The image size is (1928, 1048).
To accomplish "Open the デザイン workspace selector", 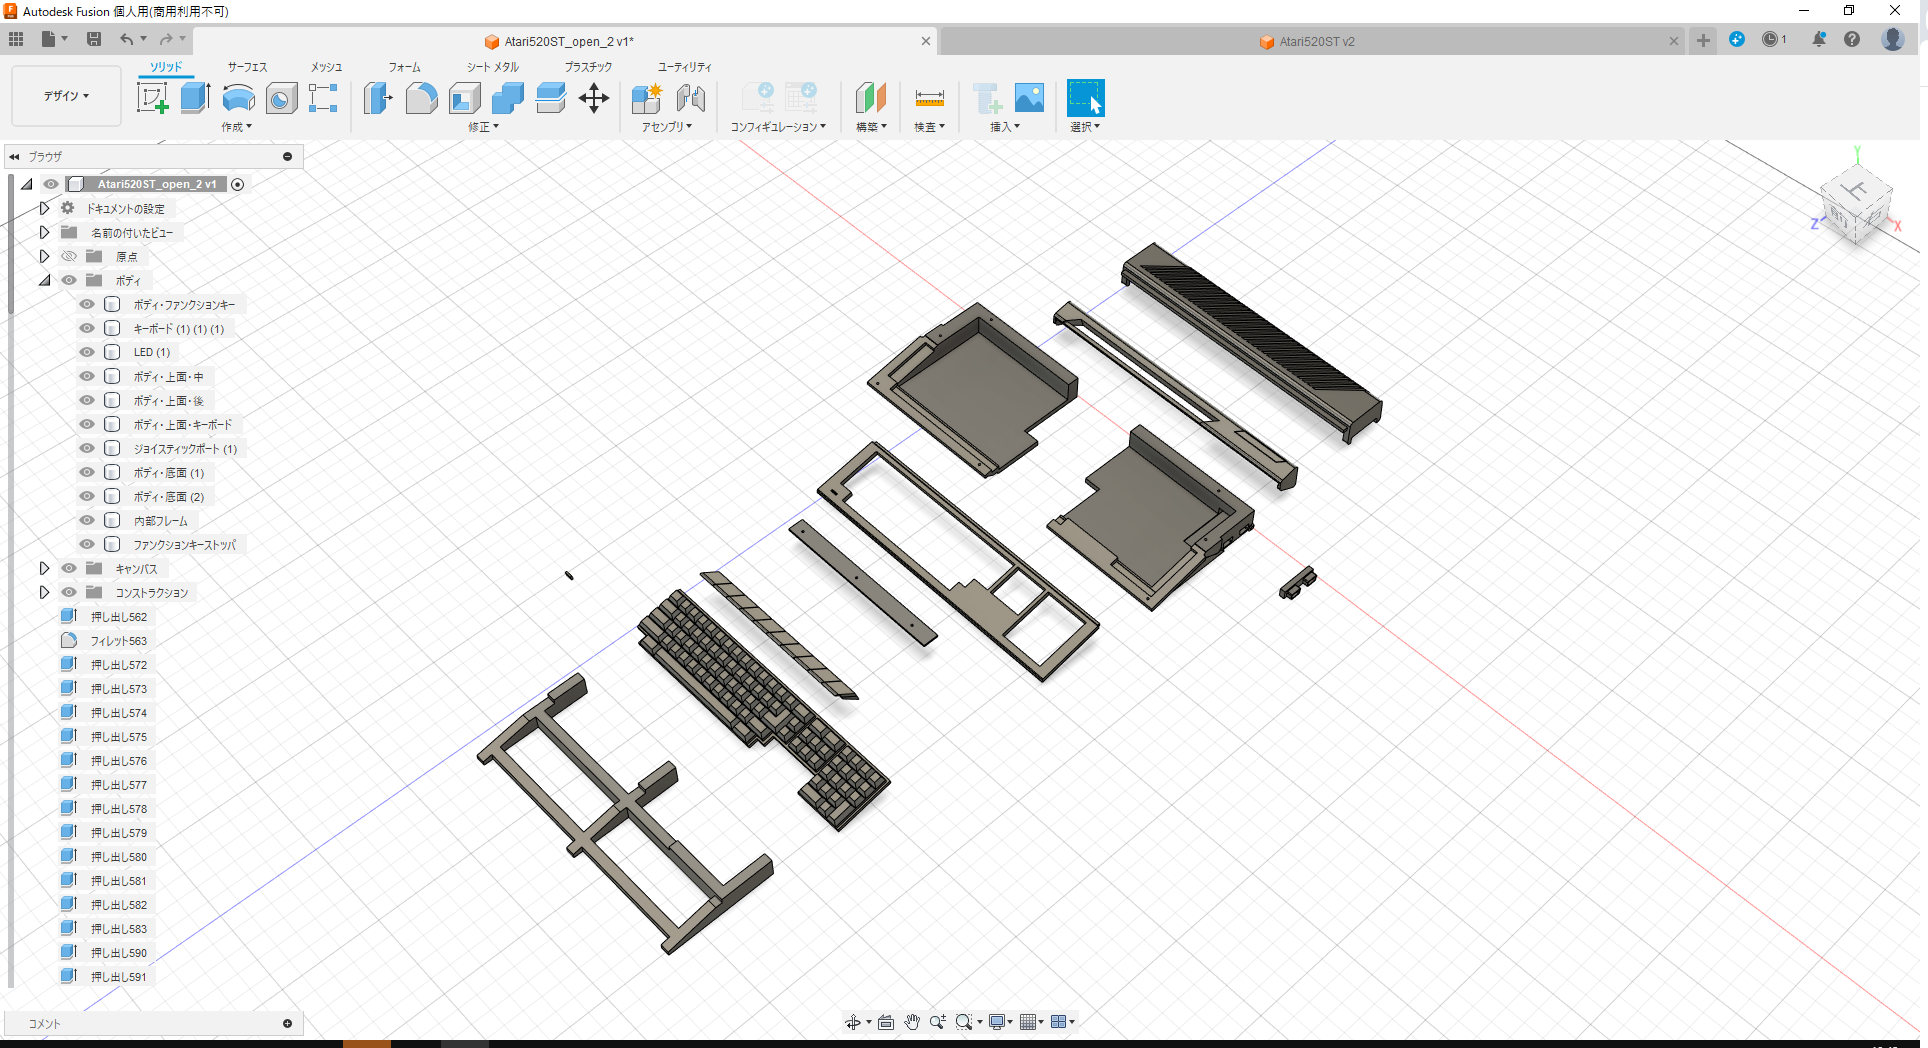I will [x=65, y=96].
